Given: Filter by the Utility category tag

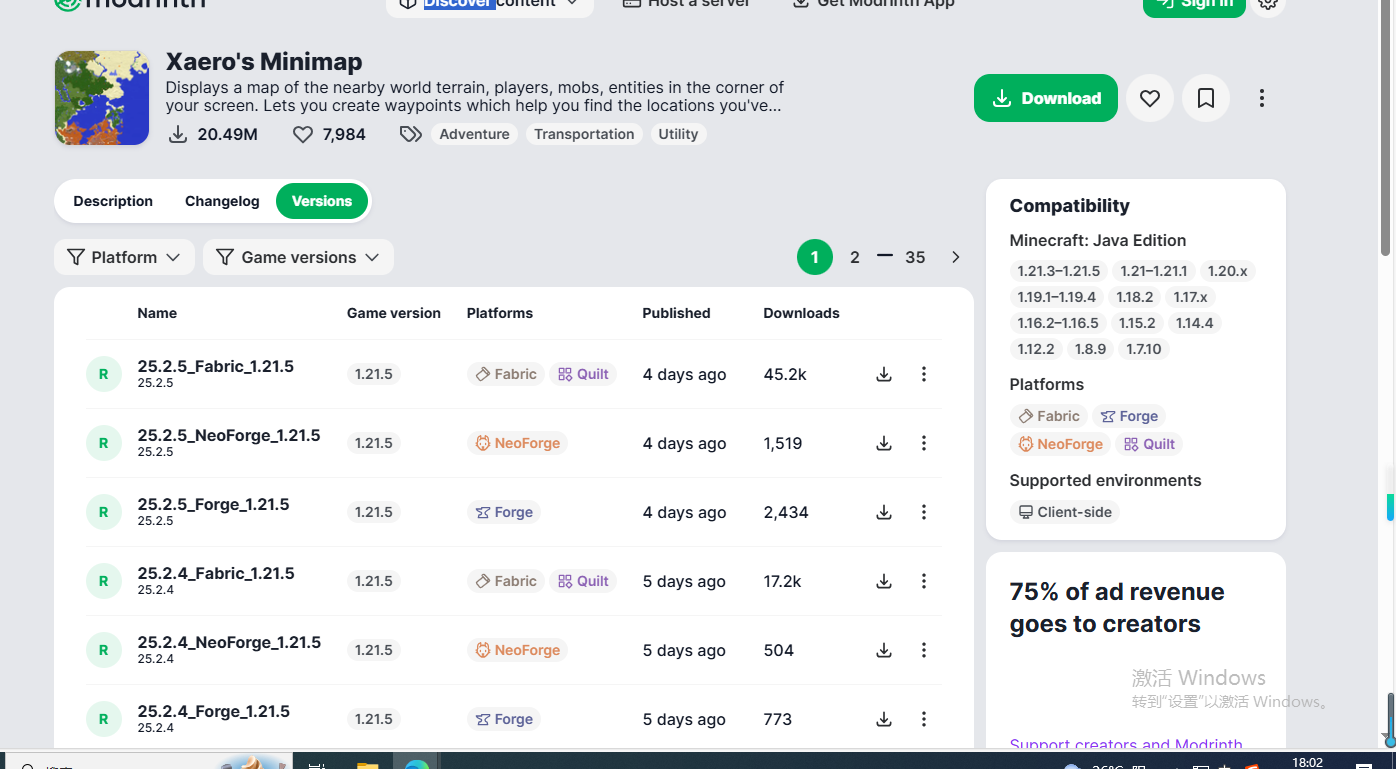Looking at the screenshot, I should click(678, 134).
